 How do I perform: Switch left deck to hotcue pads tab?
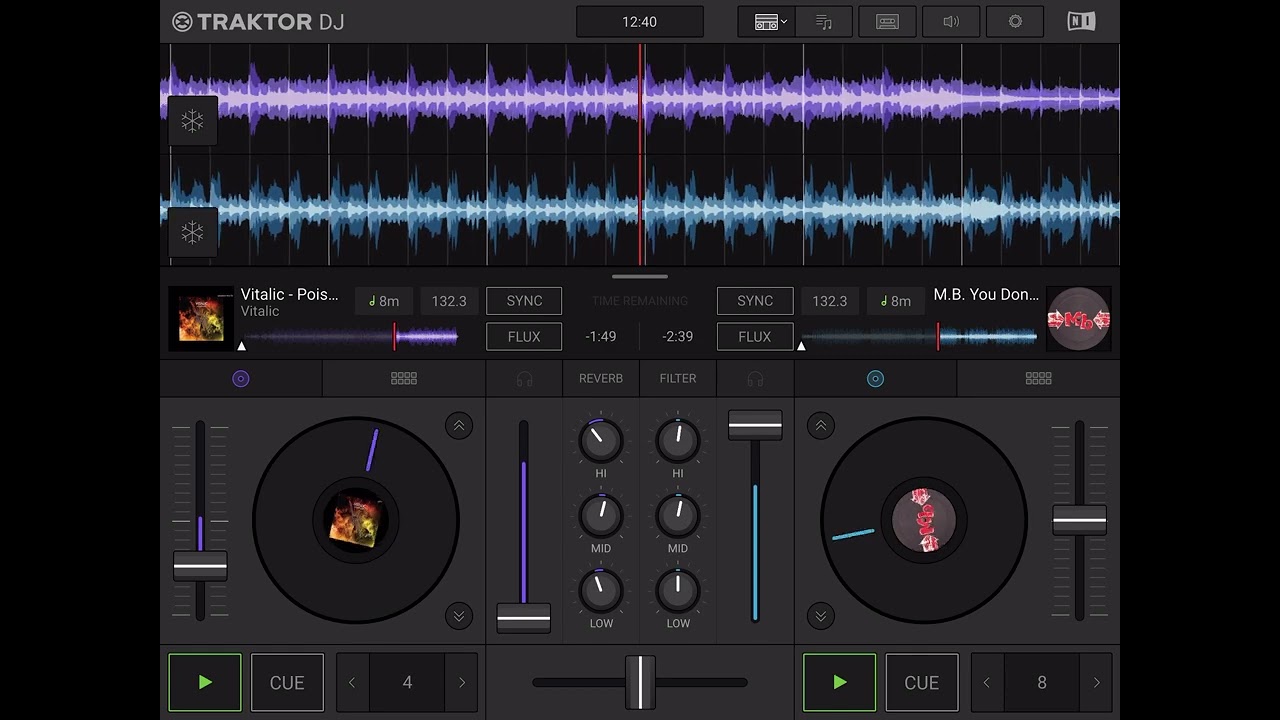coord(404,379)
